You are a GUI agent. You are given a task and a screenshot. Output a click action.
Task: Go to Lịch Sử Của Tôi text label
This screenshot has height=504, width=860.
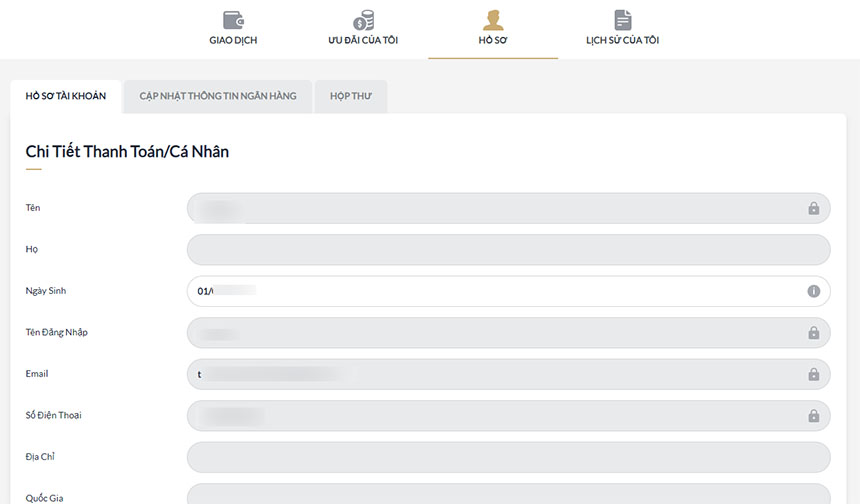pyautogui.click(x=622, y=41)
